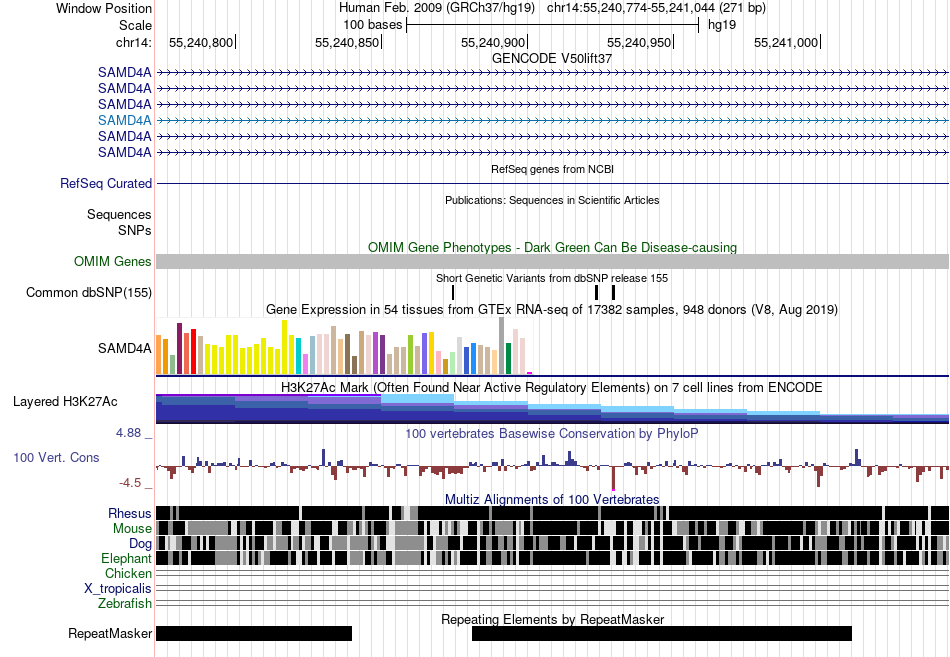
Task: Click the Human Feb. 2009 (GRCh37/hg19) text
Action: pyautogui.click(x=437, y=8)
